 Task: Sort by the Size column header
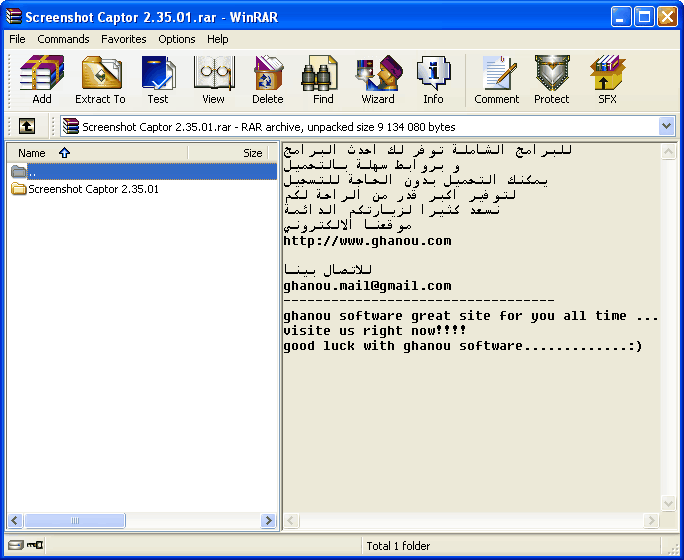[x=228, y=153]
